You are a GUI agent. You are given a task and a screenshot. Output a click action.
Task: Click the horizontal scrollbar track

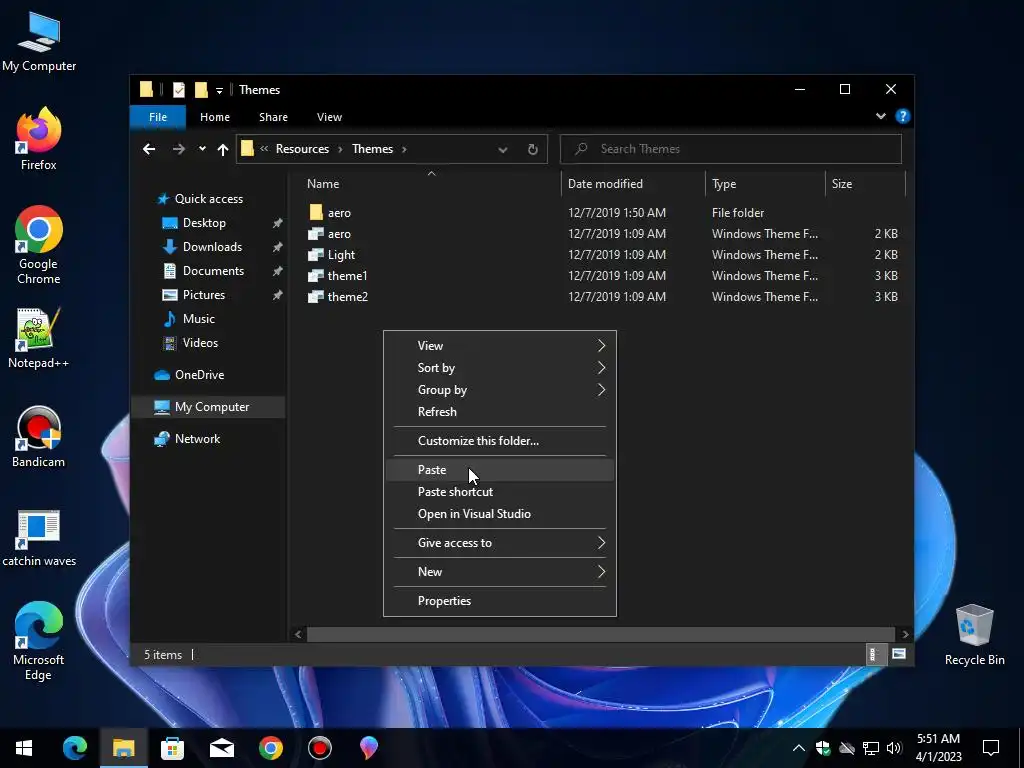(x=601, y=634)
